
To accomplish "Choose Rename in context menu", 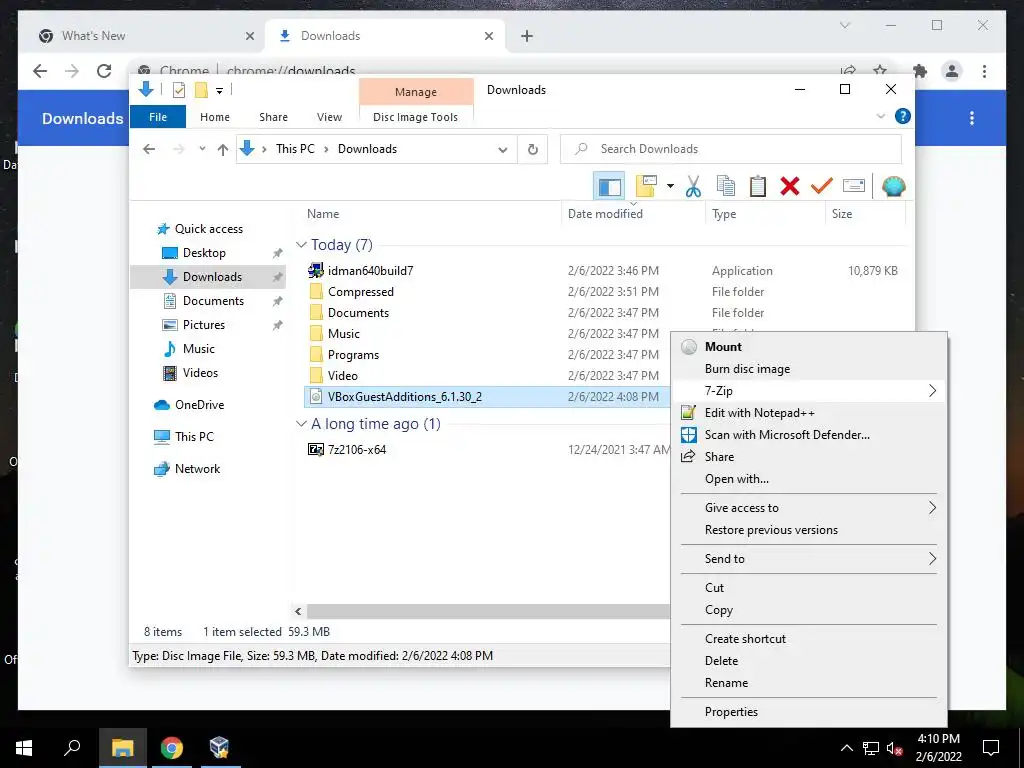I will point(808,683).
